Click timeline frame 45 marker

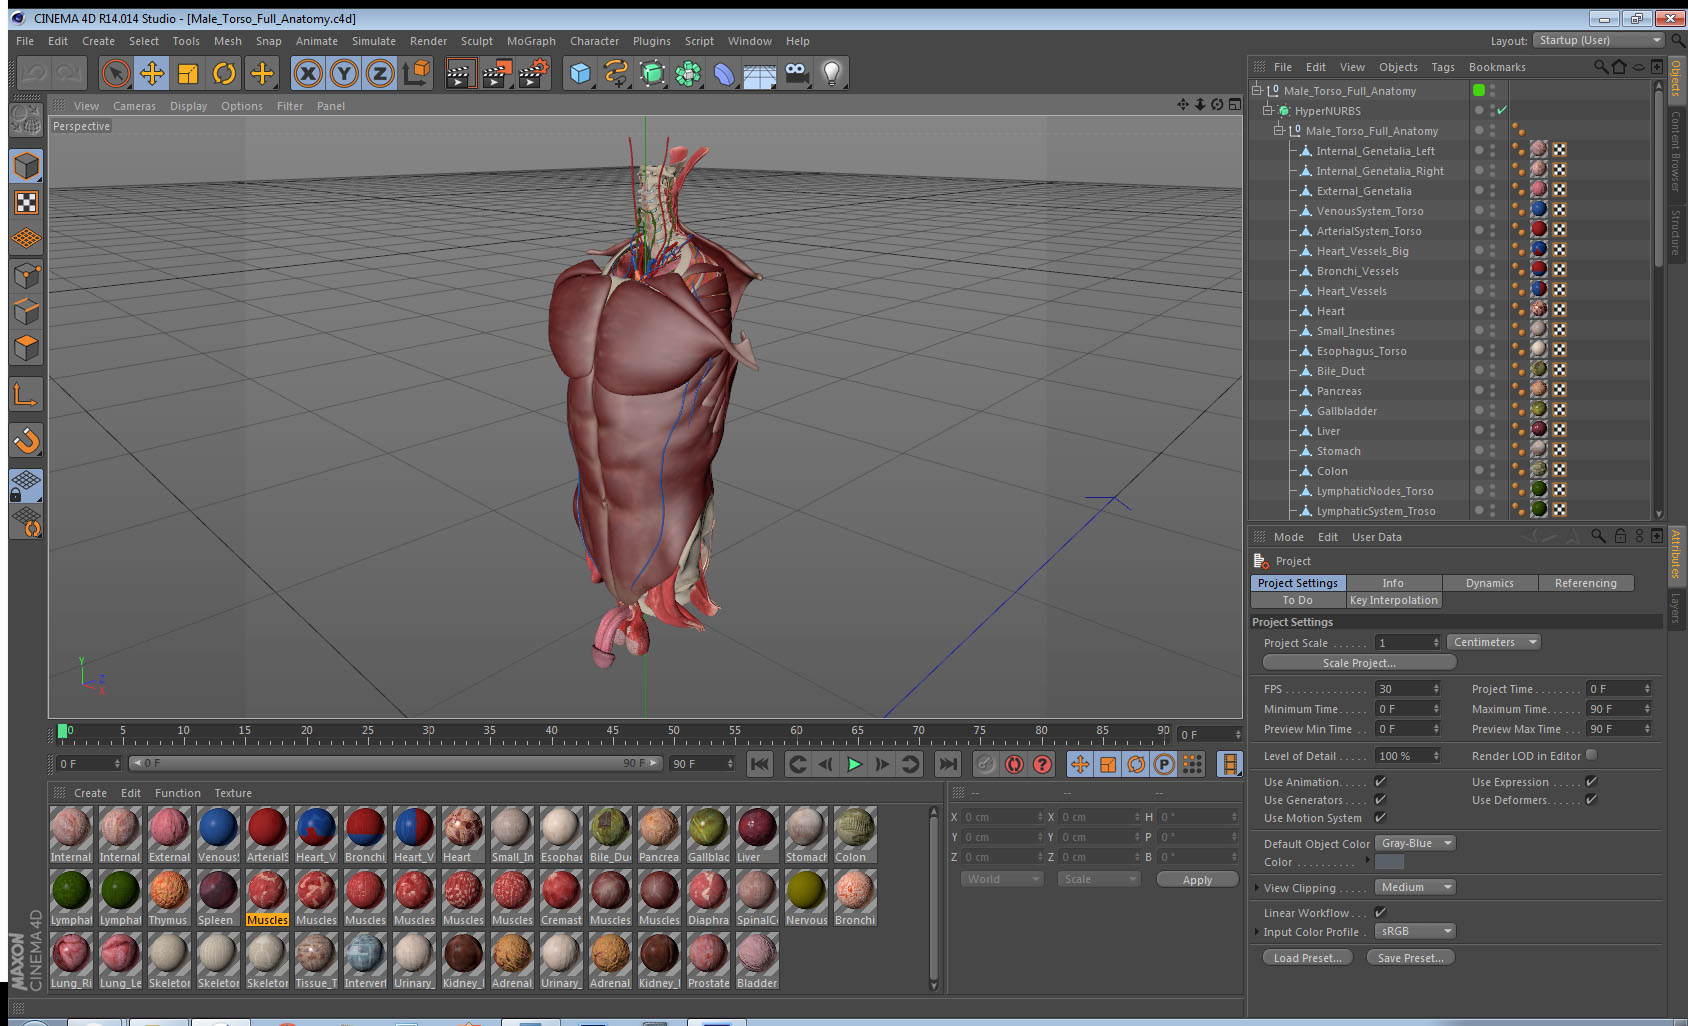coord(612,733)
